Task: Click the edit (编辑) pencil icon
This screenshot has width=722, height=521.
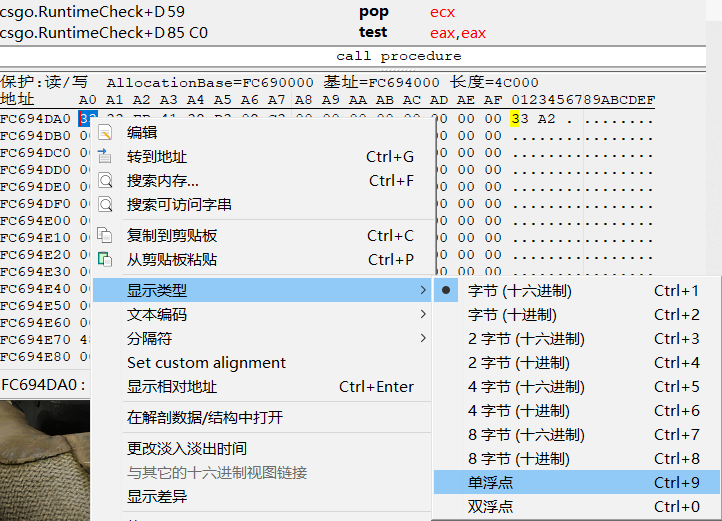Action: [x=105, y=133]
